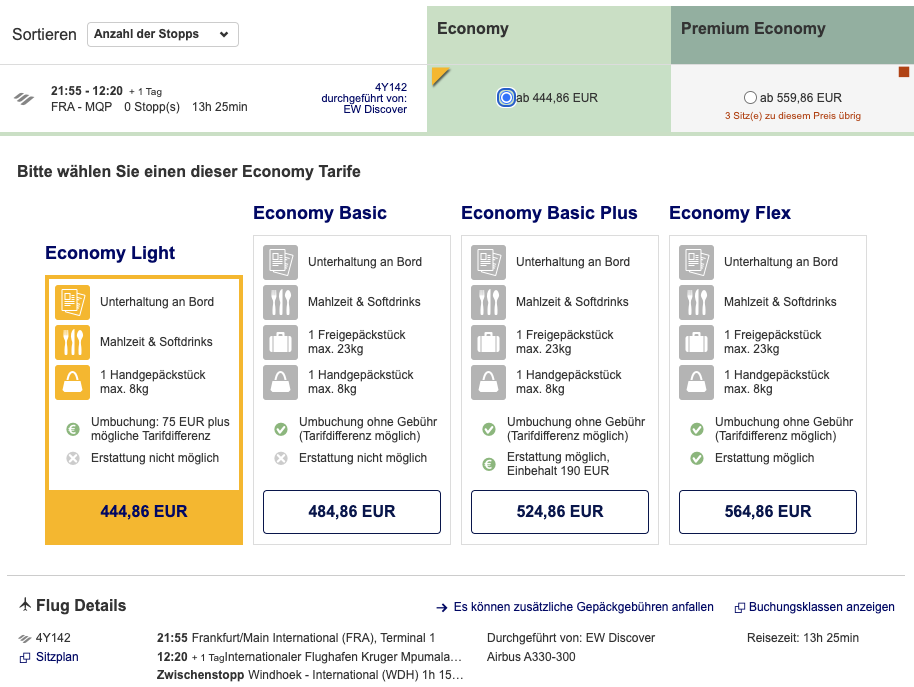The height and width of the screenshot is (687, 914).
Task: Expand booking classes via Buchungsklassen anzeigen
Action: coord(814,607)
